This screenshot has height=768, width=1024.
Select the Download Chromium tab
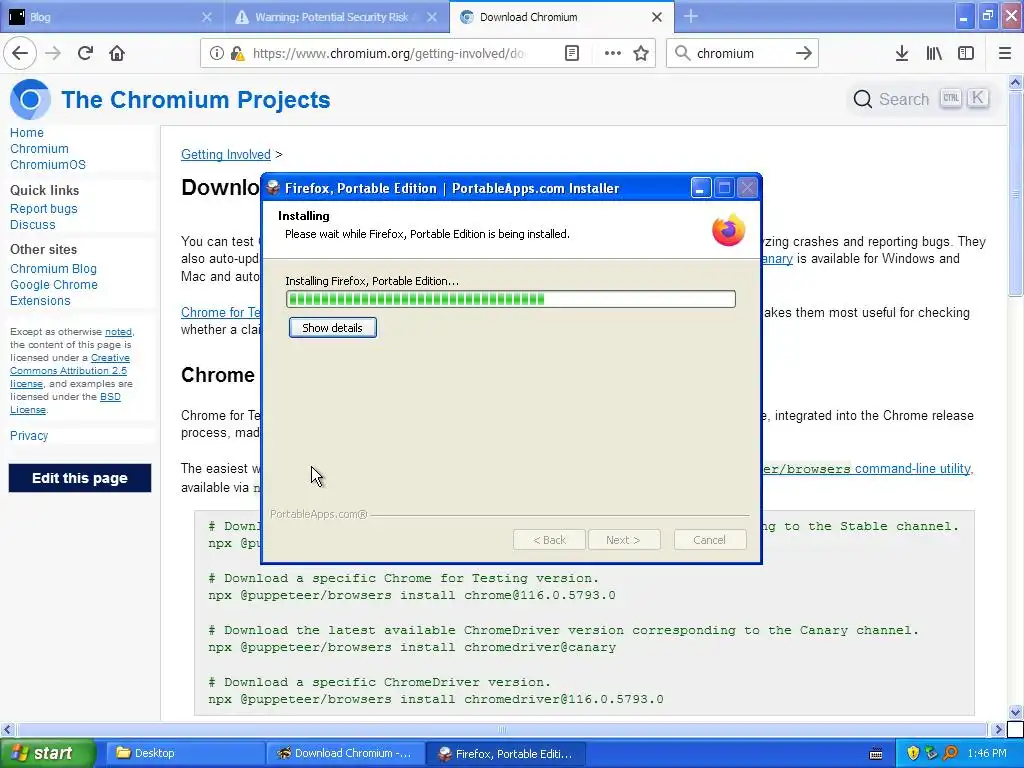562,17
